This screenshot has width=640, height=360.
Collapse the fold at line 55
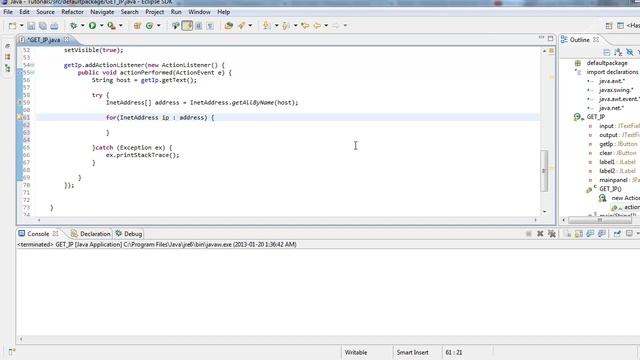33,73
